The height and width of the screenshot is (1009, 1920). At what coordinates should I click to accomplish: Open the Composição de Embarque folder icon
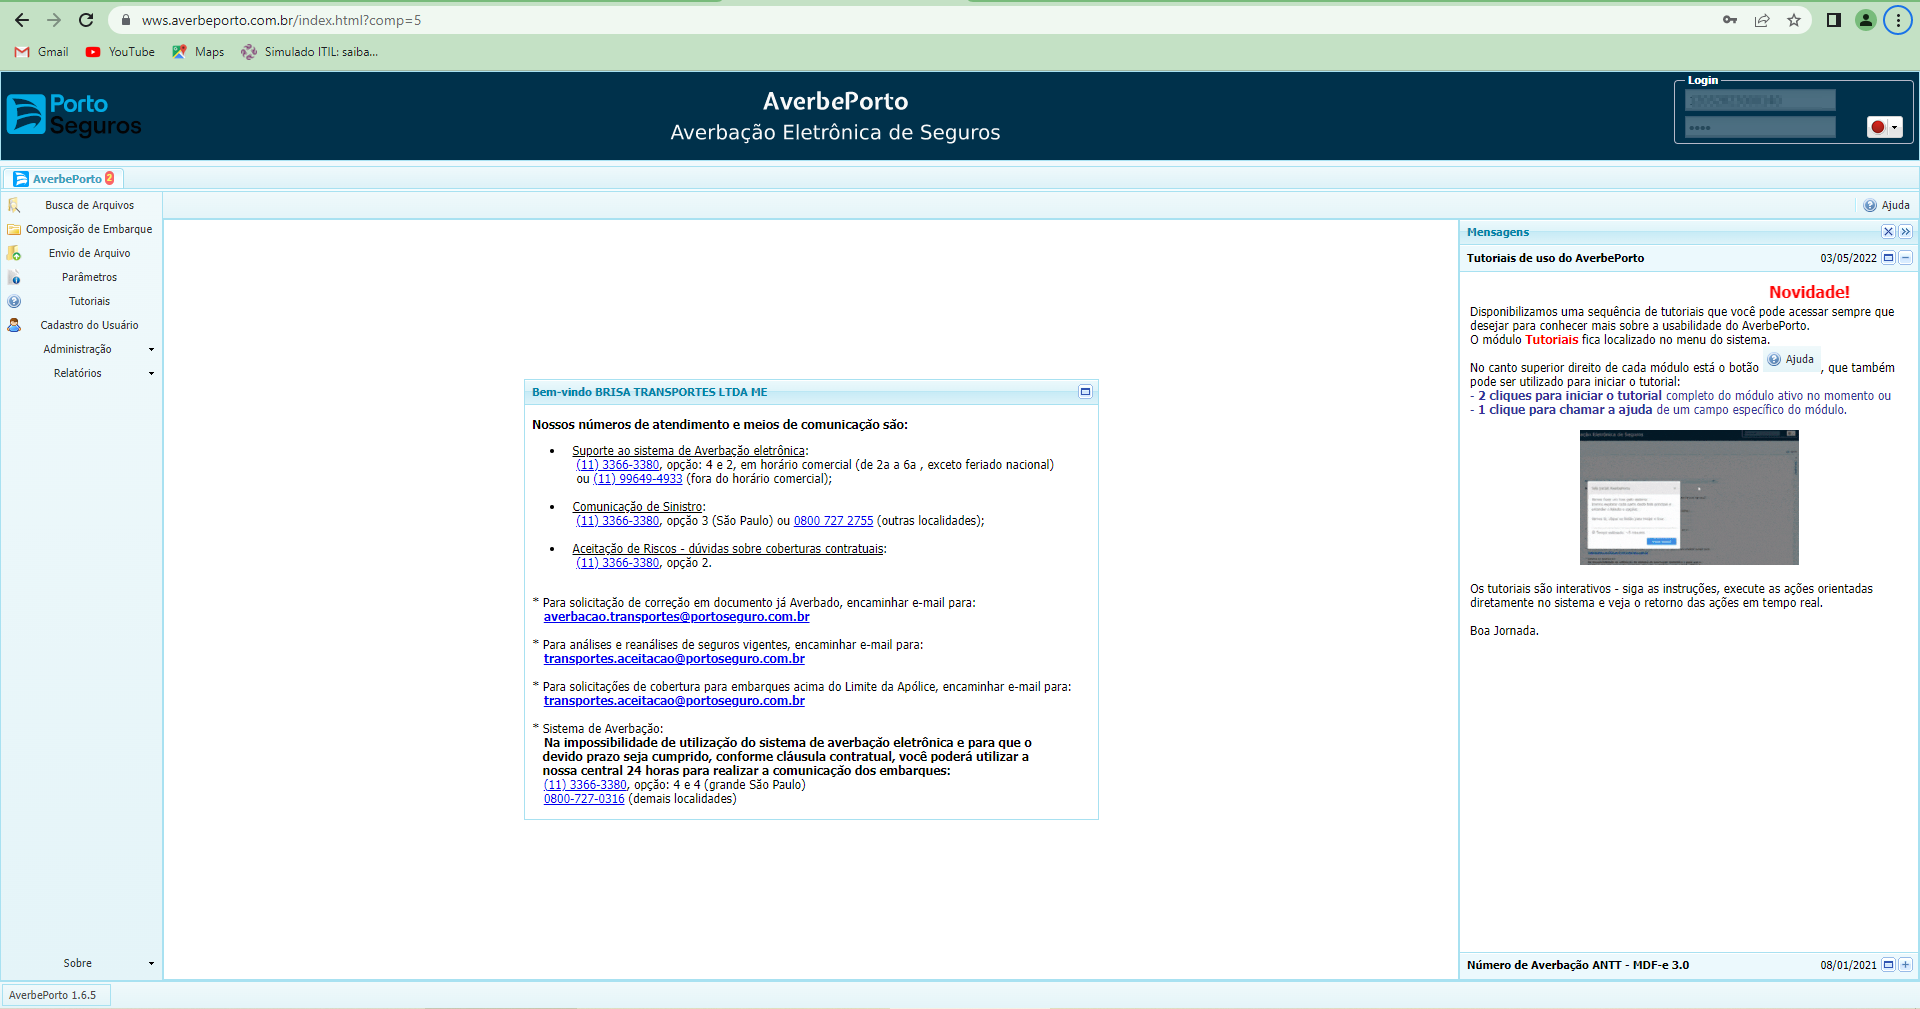(14, 229)
